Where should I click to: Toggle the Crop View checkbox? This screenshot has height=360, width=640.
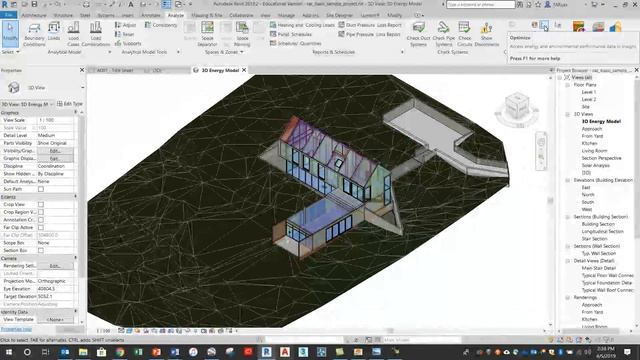(x=41, y=204)
